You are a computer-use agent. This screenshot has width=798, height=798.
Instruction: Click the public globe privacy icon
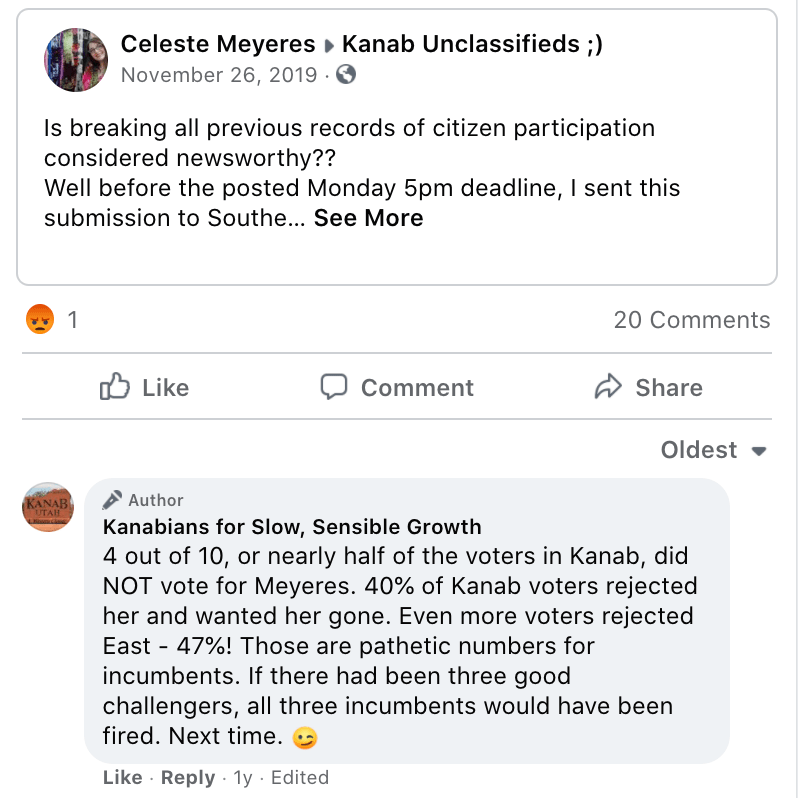(346, 74)
